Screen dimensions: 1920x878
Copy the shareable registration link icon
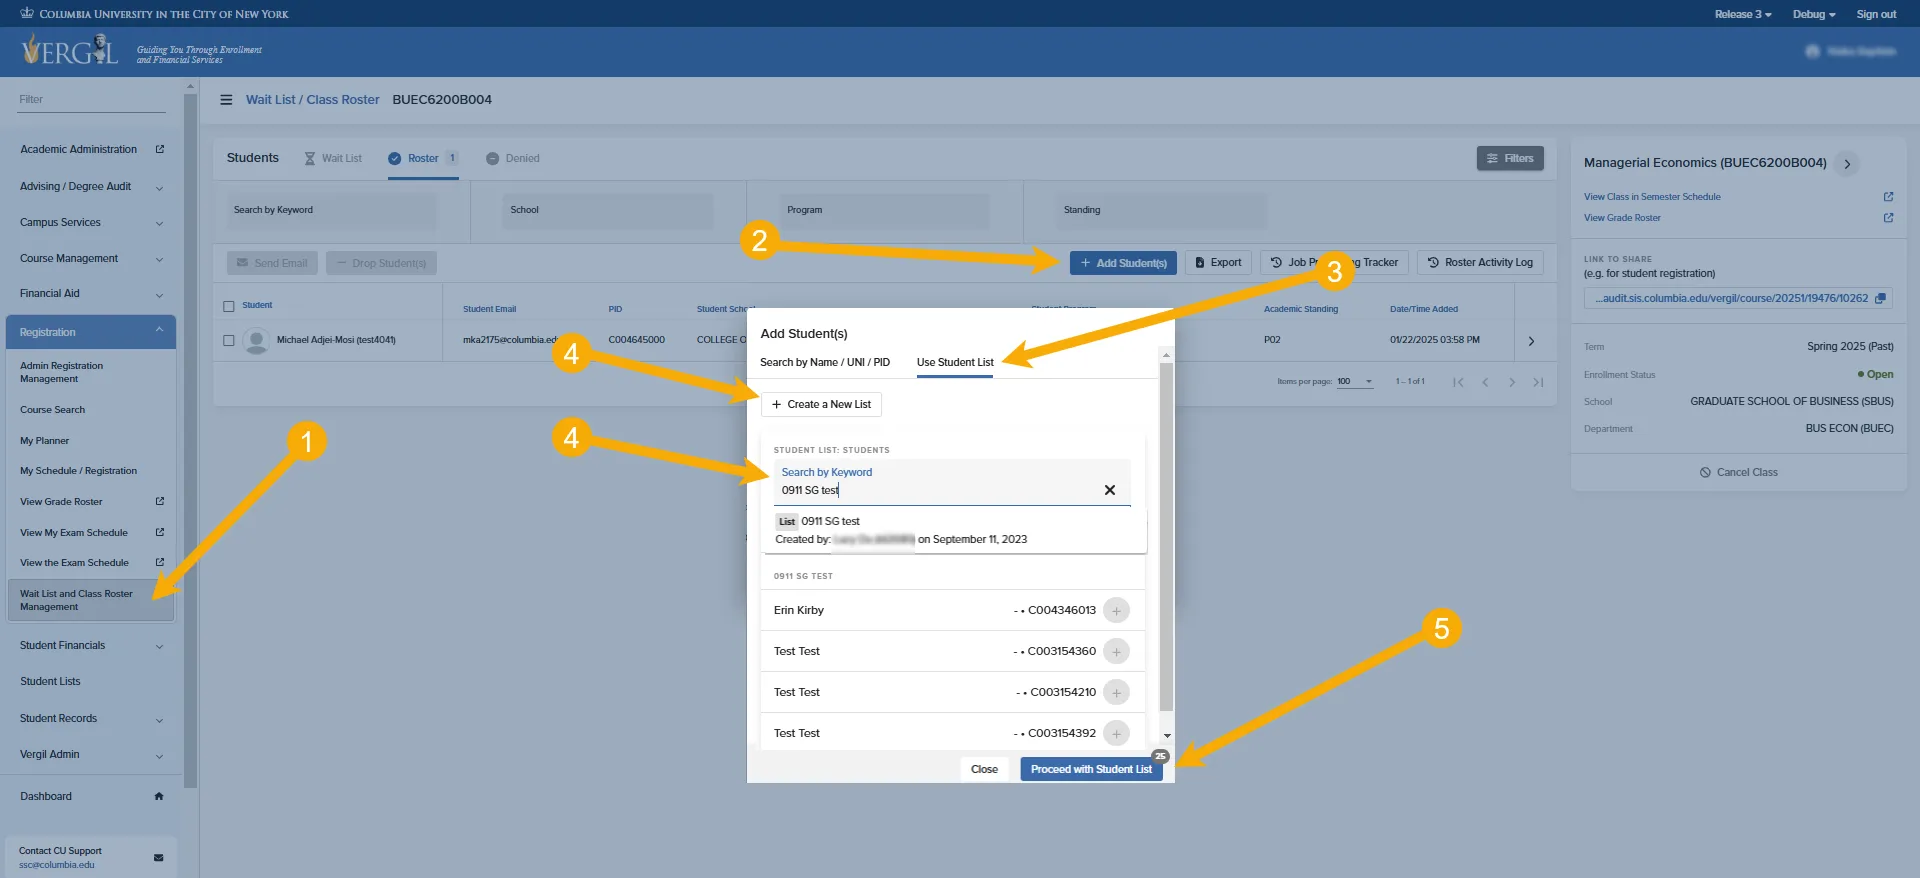(x=1880, y=298)
